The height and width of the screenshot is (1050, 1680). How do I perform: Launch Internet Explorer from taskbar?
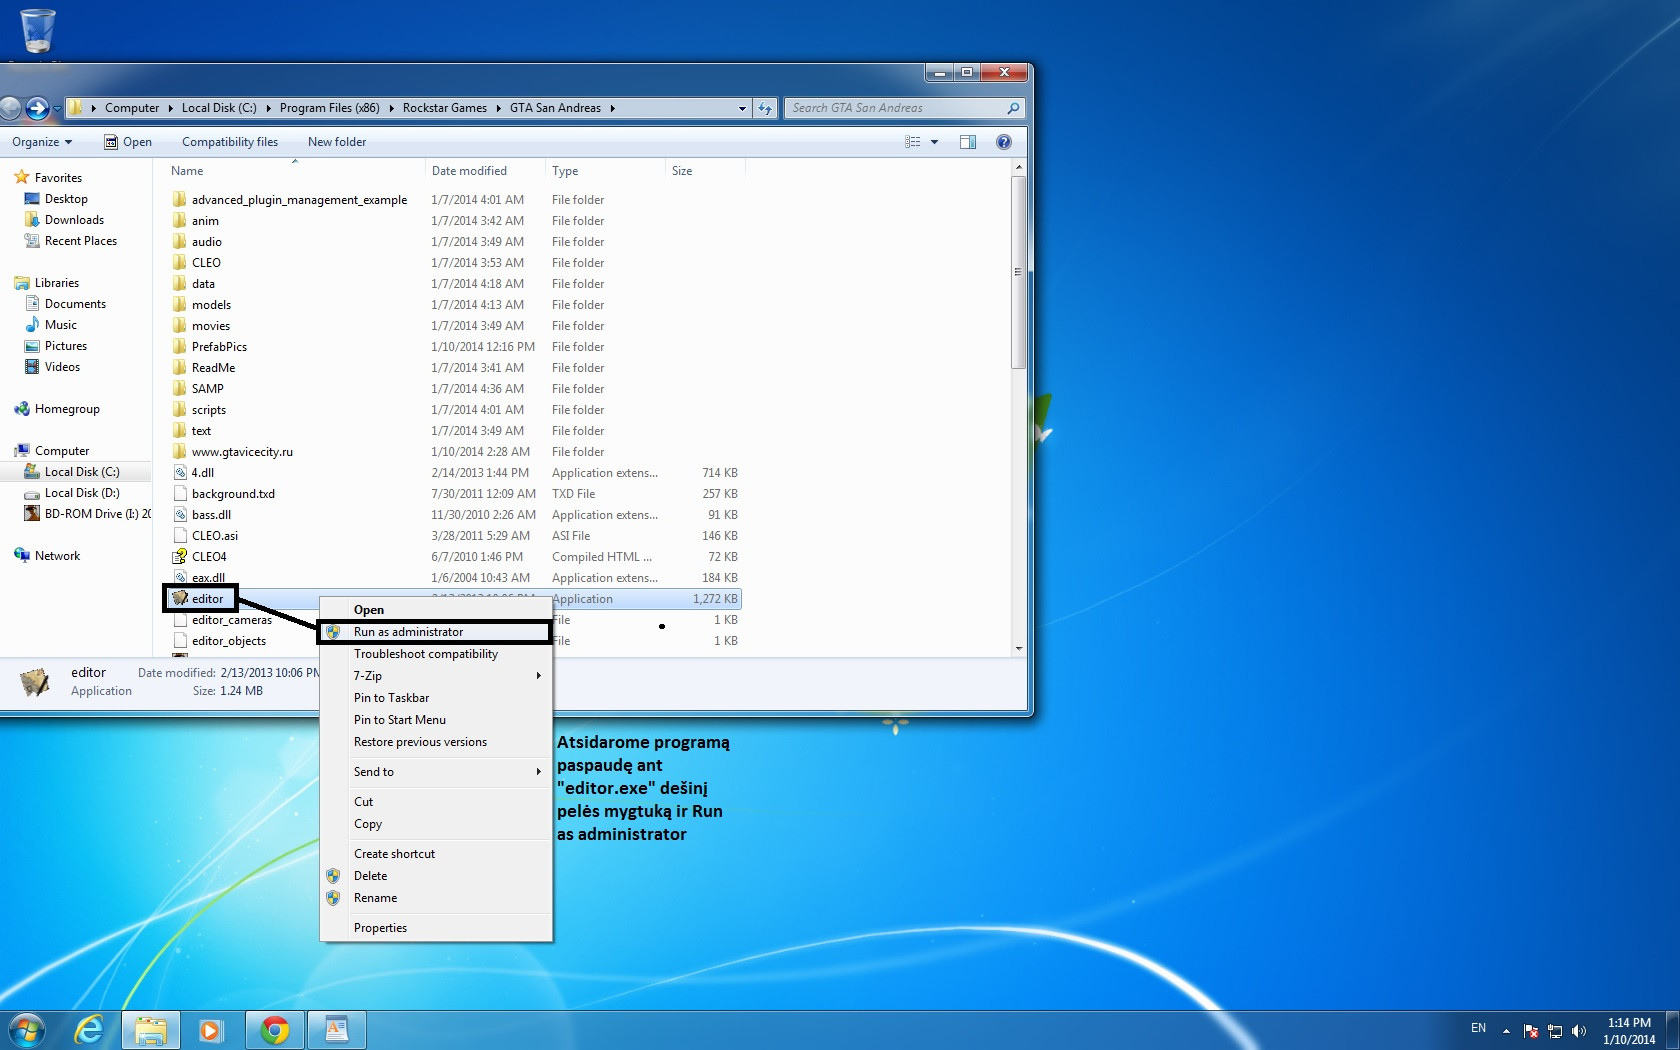tap(90, 1029)
